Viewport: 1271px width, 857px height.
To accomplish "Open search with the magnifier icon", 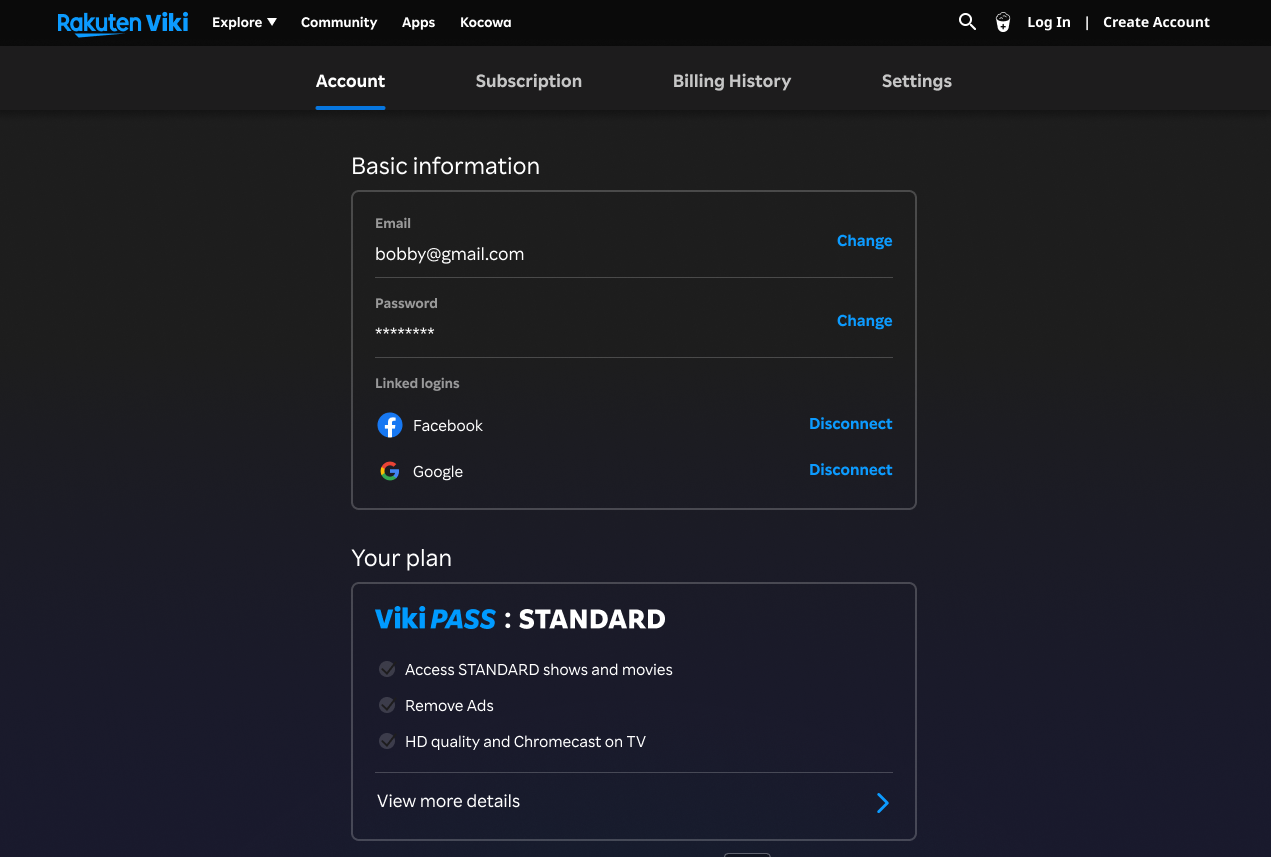I will tap(967, 22).
